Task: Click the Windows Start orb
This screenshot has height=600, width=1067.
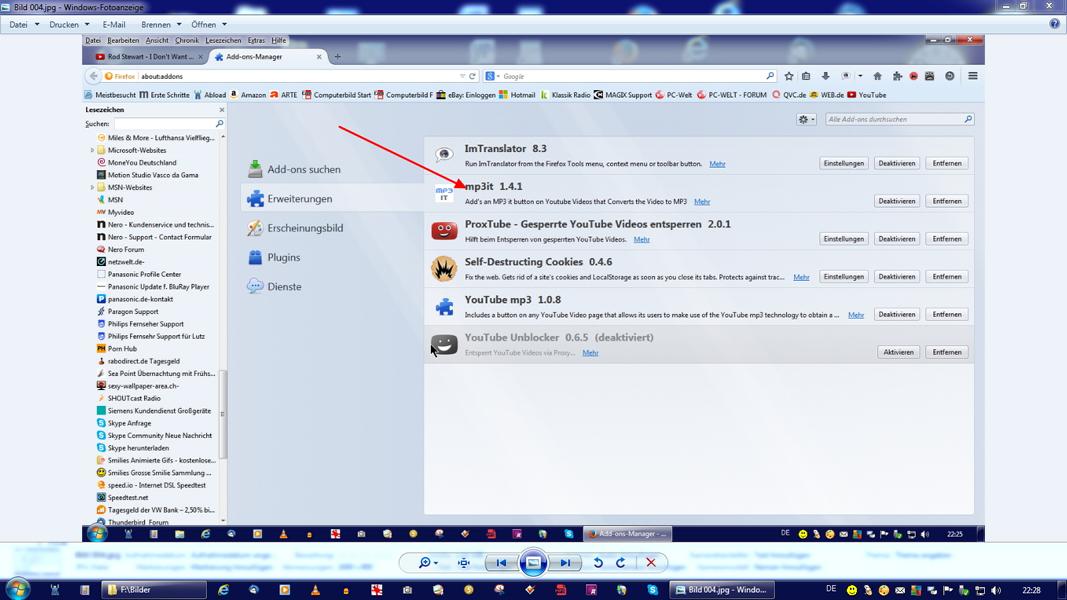Action: click(17, 589)
